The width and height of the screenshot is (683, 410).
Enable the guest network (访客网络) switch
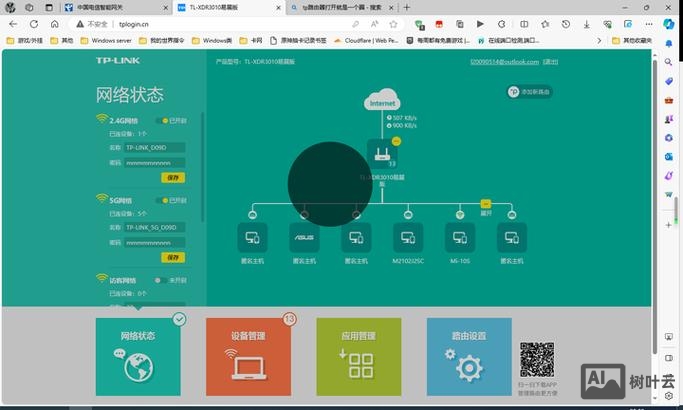160,280
